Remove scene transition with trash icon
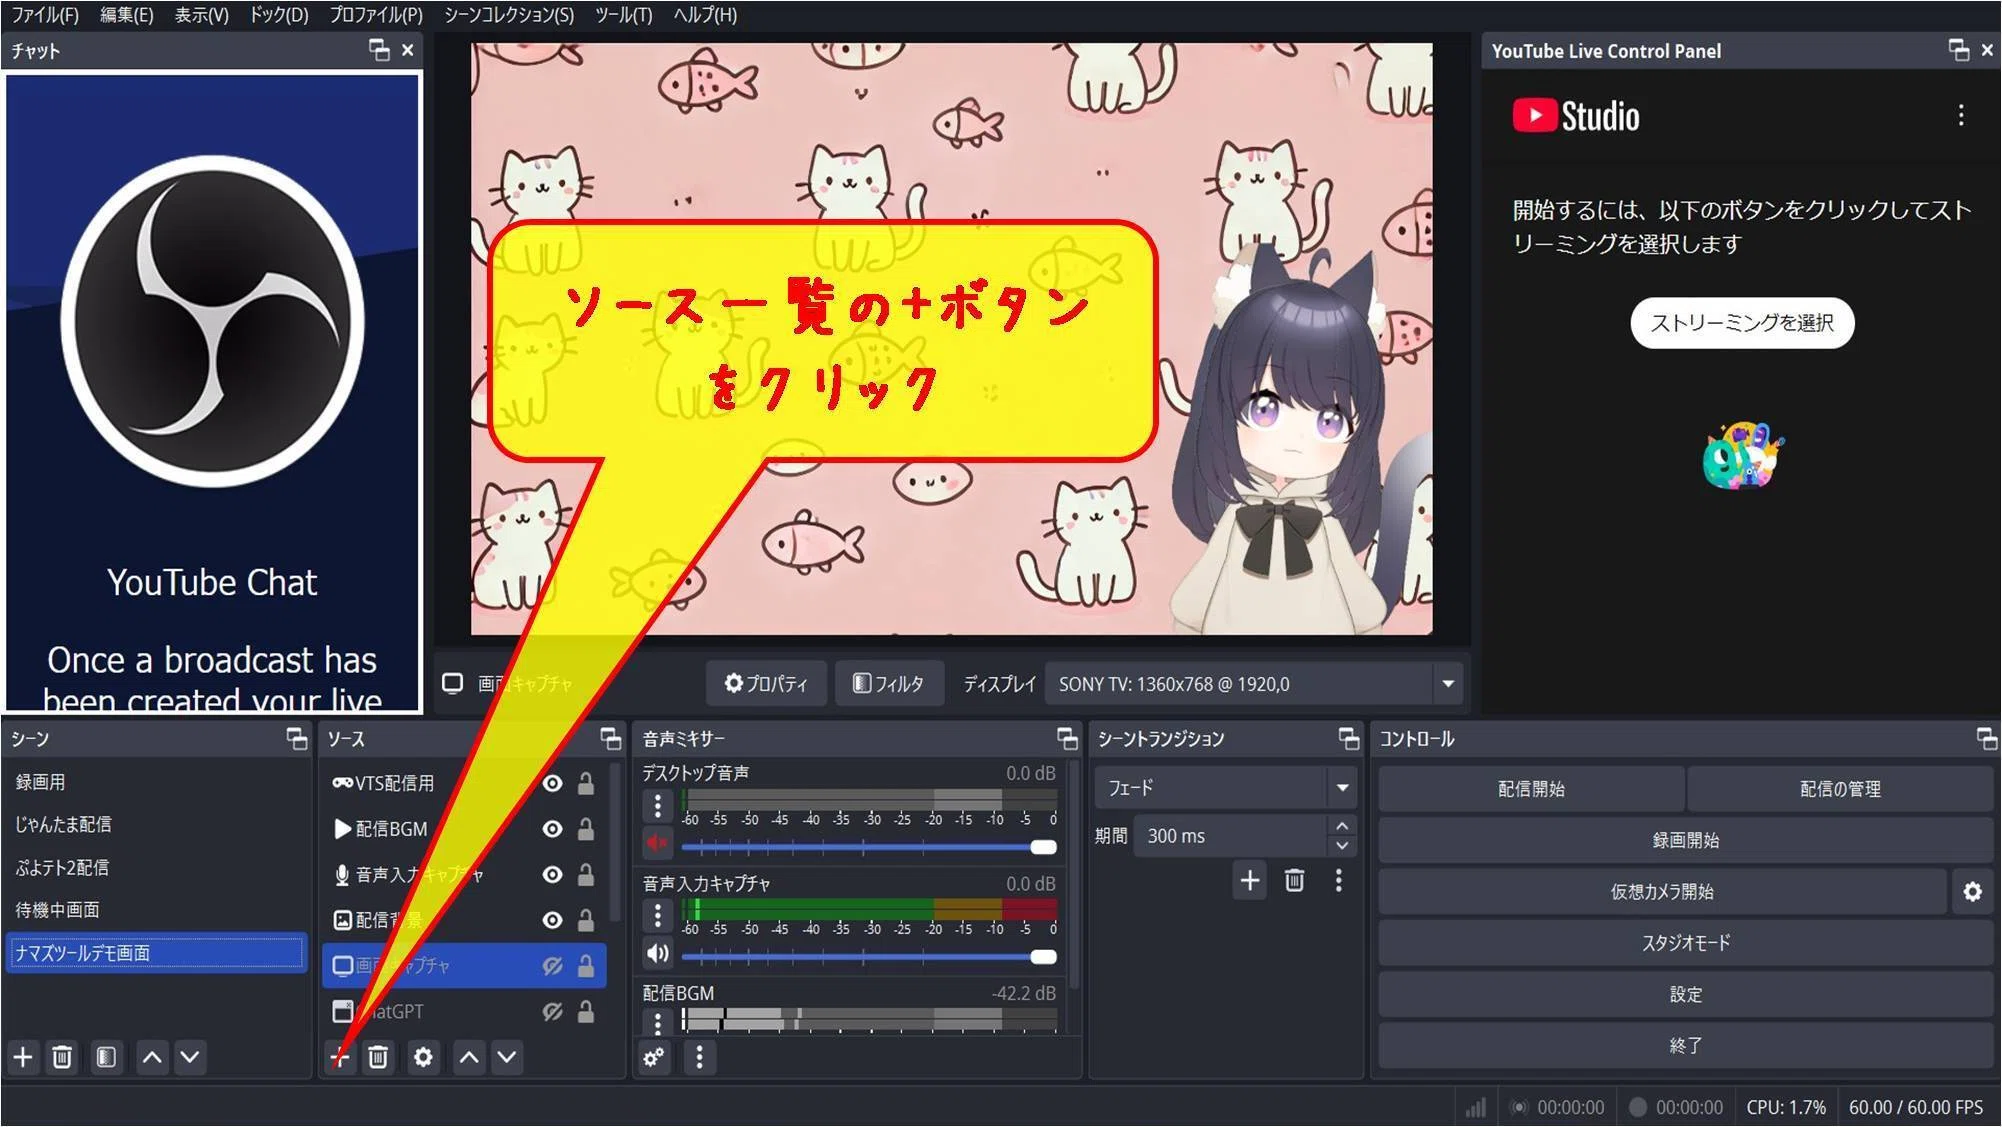The height and width of the screenshot is (1127, 2002). [1294, 880]
